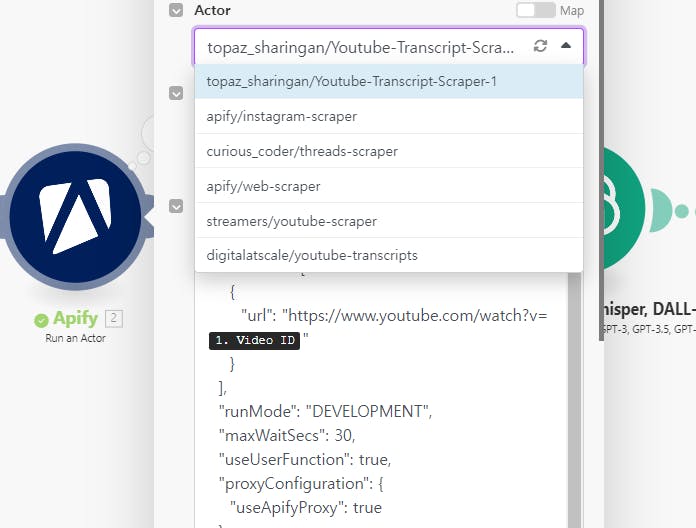Click in the JSON text at "runMode": "DEVELOPMENT"

point(325,411)
